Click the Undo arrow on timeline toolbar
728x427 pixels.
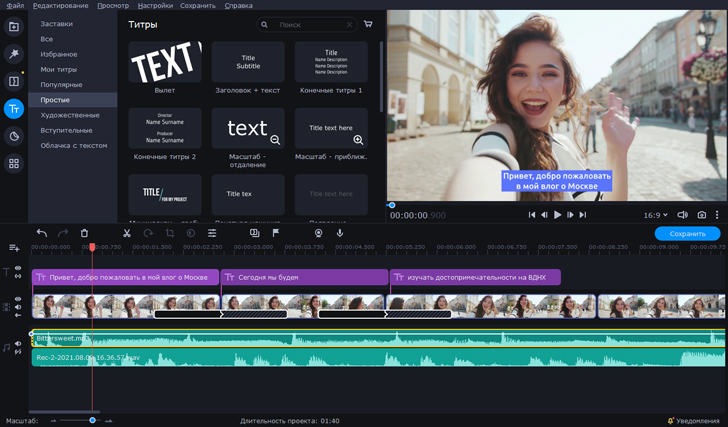click(x=42, y=233)
